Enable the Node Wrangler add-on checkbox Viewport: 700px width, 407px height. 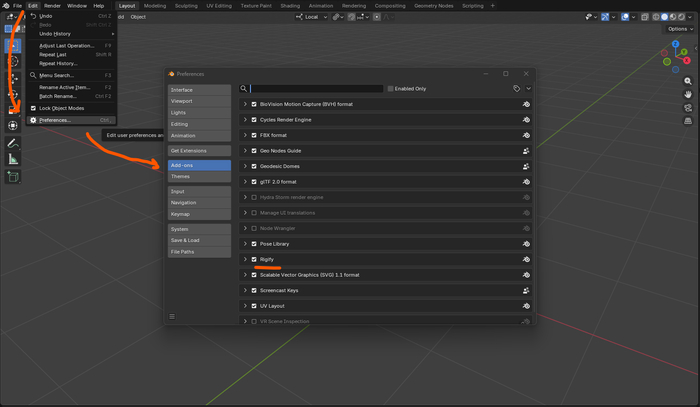[254, 228]
